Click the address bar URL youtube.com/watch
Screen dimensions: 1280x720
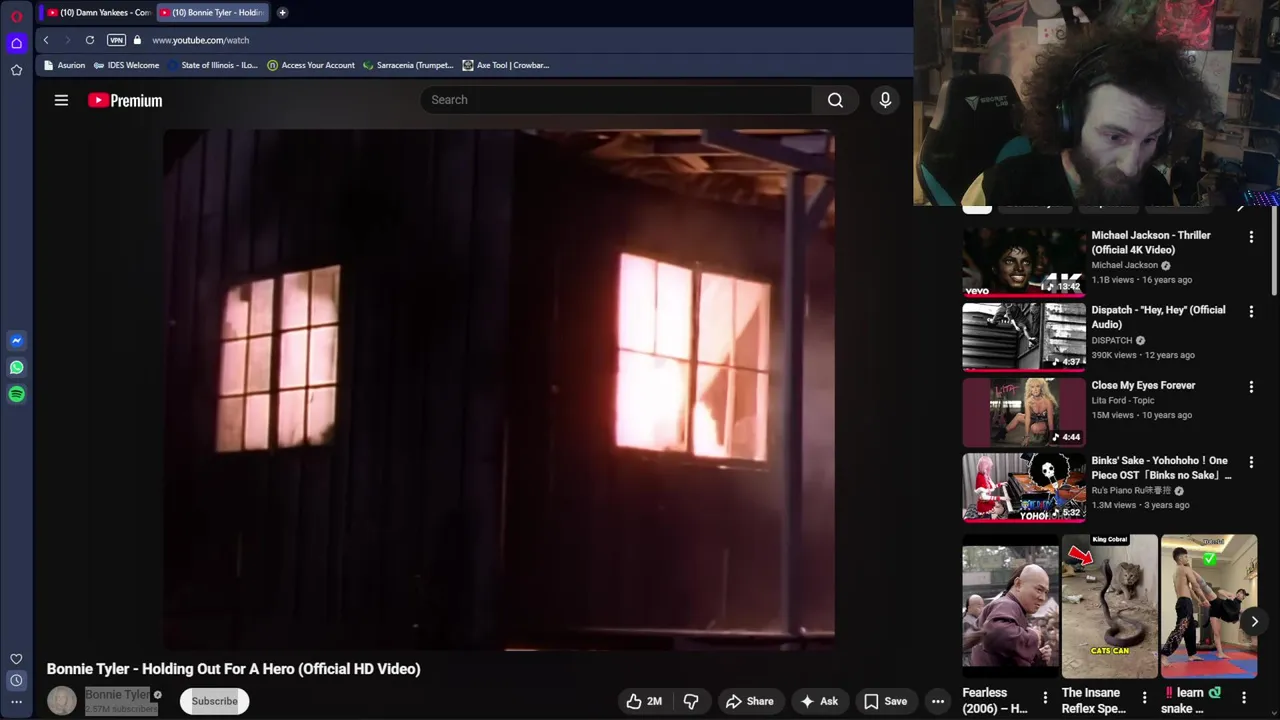(200, 40)
